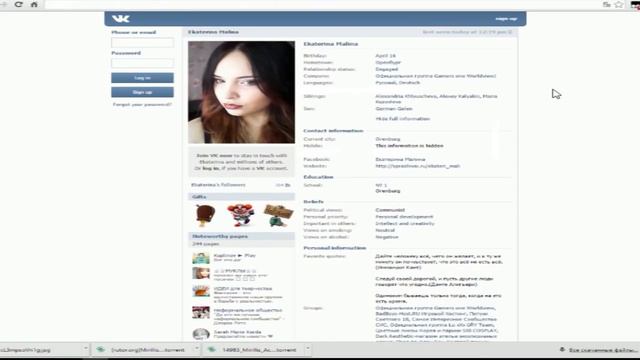
Task: Click the torrent icon of the 14983 download
Action: coord(212,350)
